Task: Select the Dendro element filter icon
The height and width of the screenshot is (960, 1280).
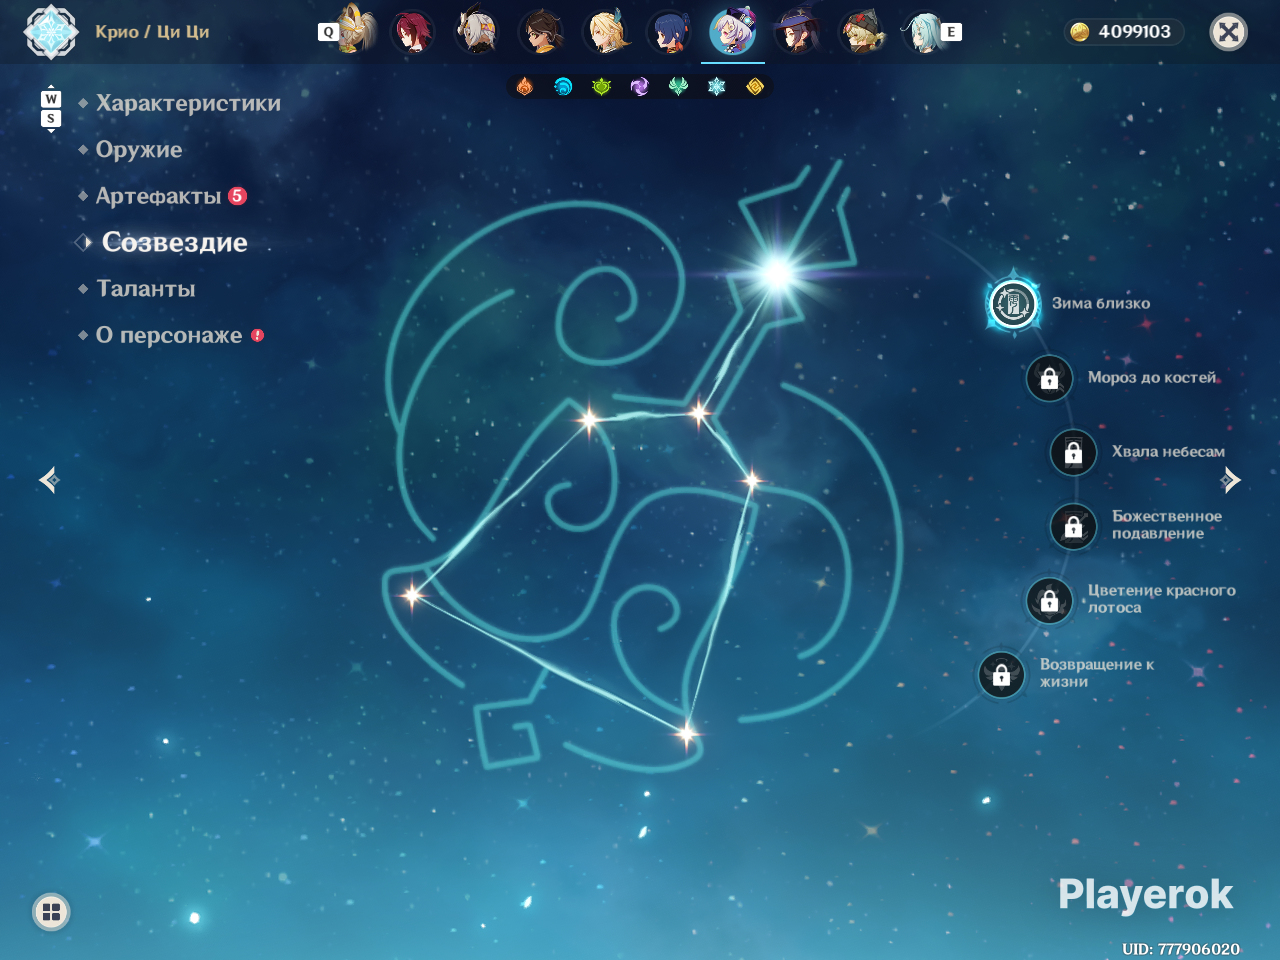Action: click(601, 87)
